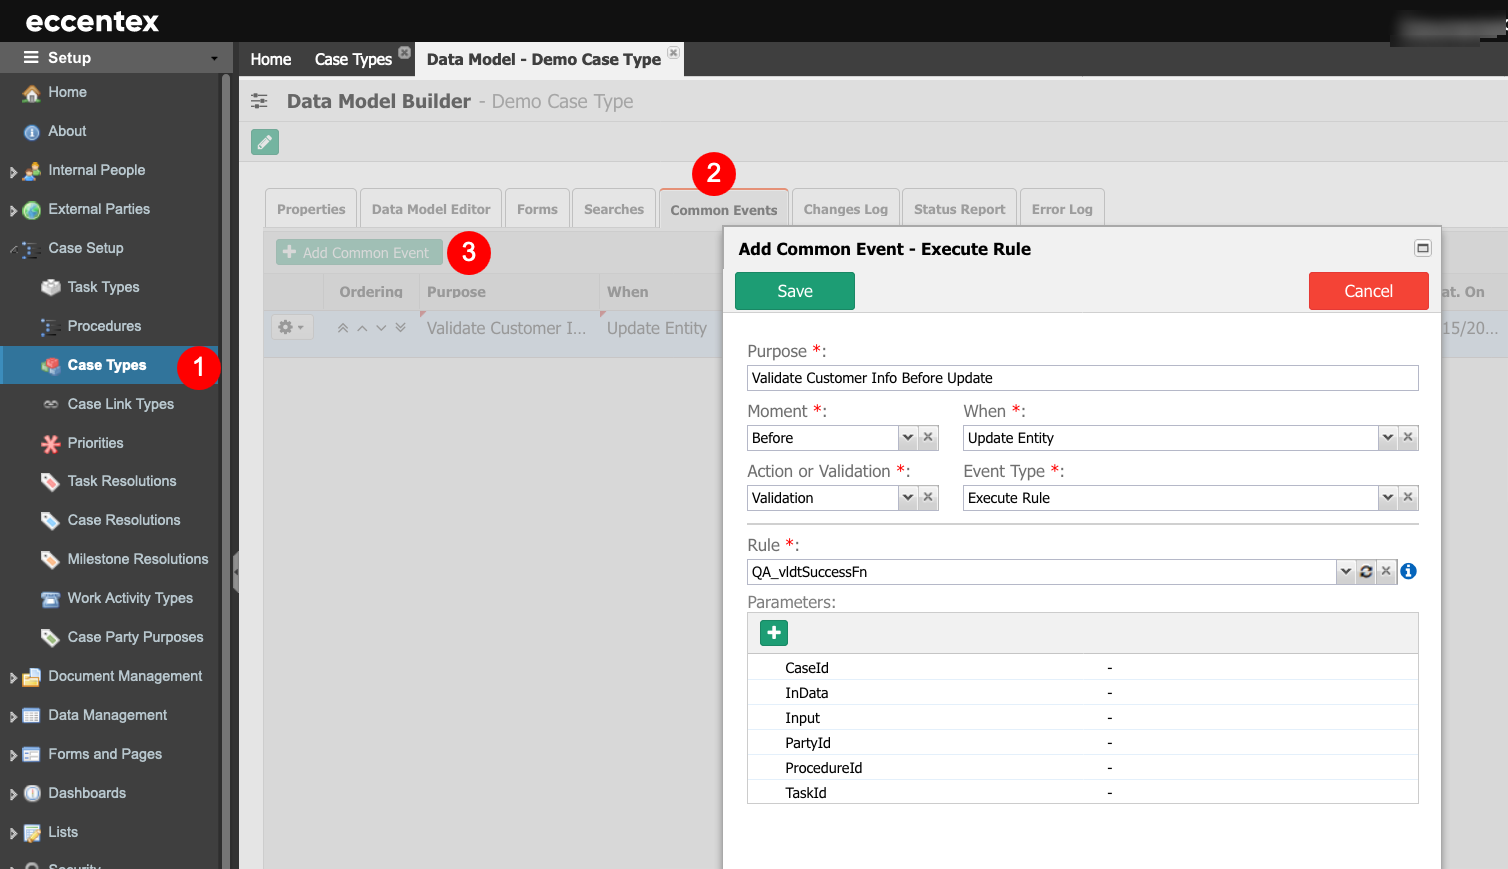Click the blue info icon beside Rule
Screen dimensions: 1508x869
click(1408, 571)
